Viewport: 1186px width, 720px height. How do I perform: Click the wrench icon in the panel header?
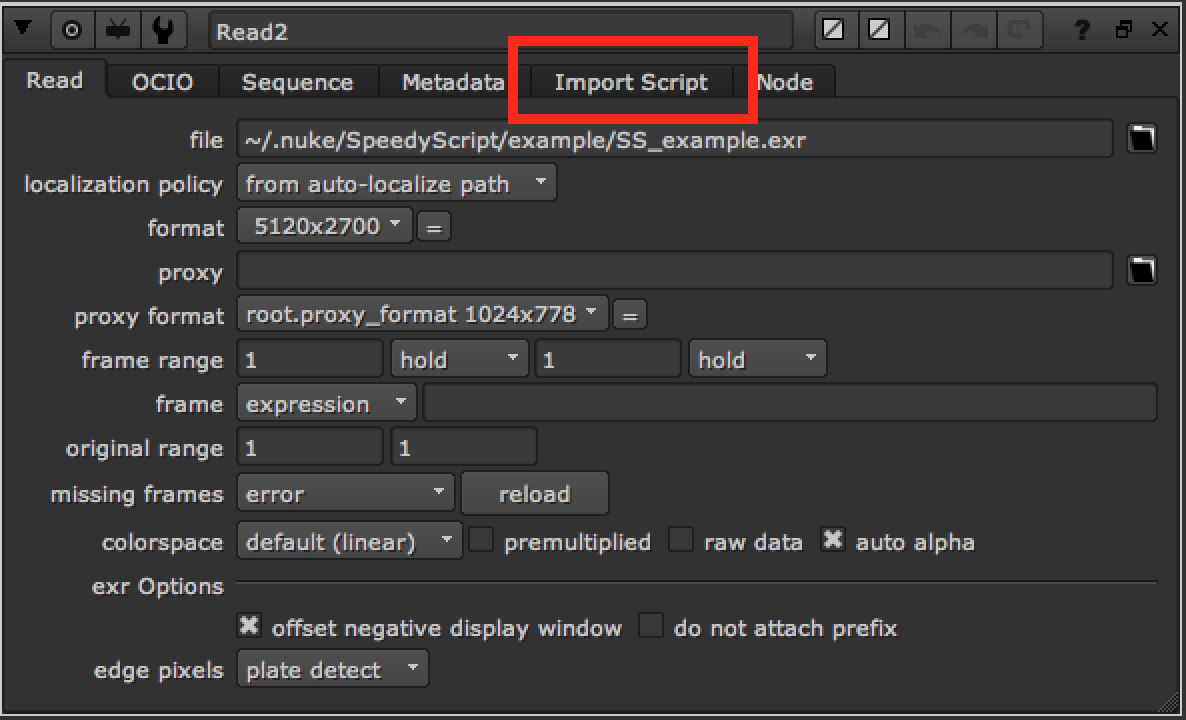163,31
